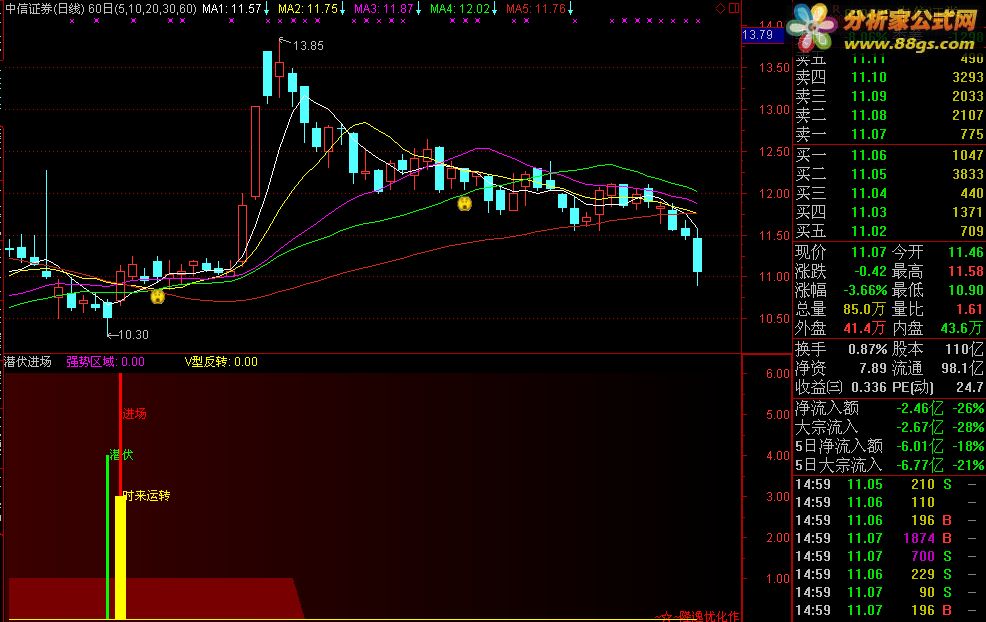Click the 外盘 41.4万 value
The height and width of the screenshot is (622, 986).
tap(865, 328)
